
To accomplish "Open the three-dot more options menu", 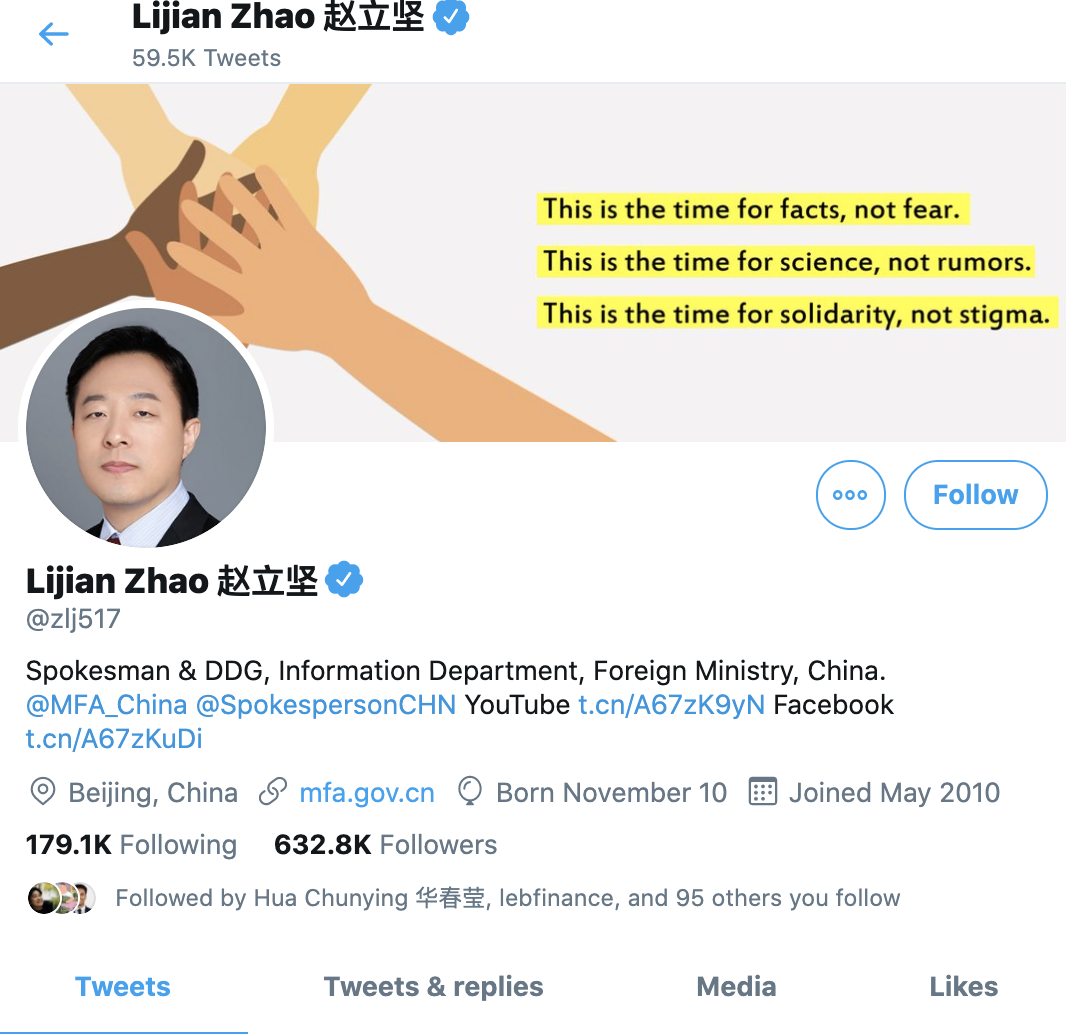I will tap(850, 495).
